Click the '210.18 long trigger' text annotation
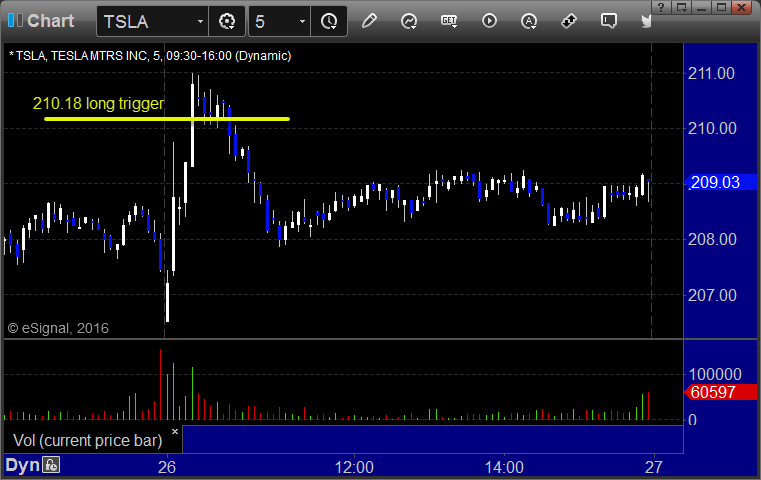 tap(99, 103)
